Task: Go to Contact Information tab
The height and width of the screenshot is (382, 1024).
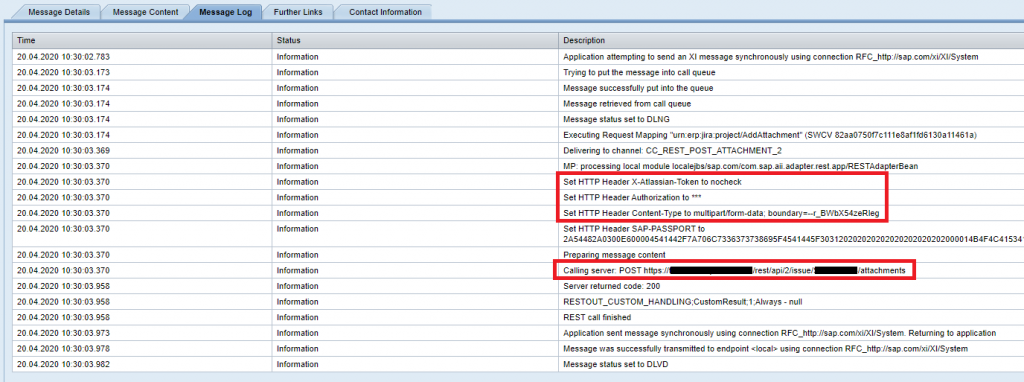Action: coord(385,12)
